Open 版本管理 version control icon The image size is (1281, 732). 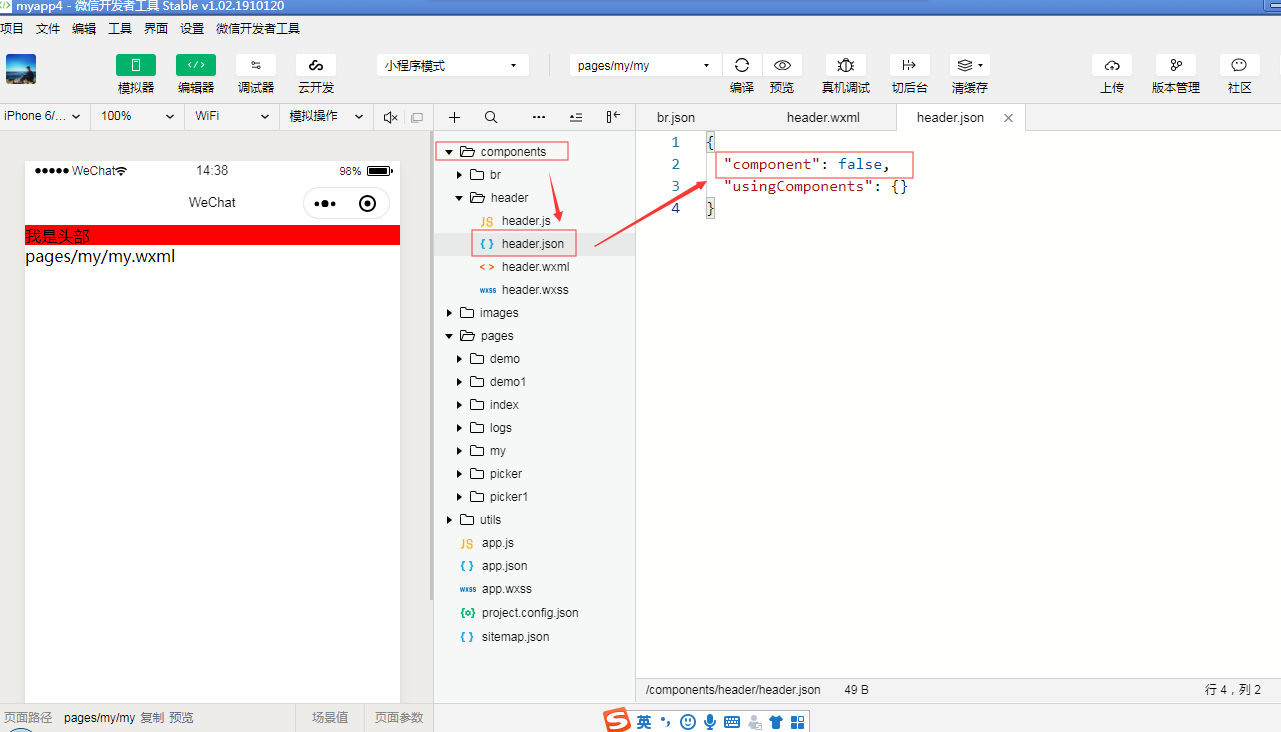(x=1176, y=65)
